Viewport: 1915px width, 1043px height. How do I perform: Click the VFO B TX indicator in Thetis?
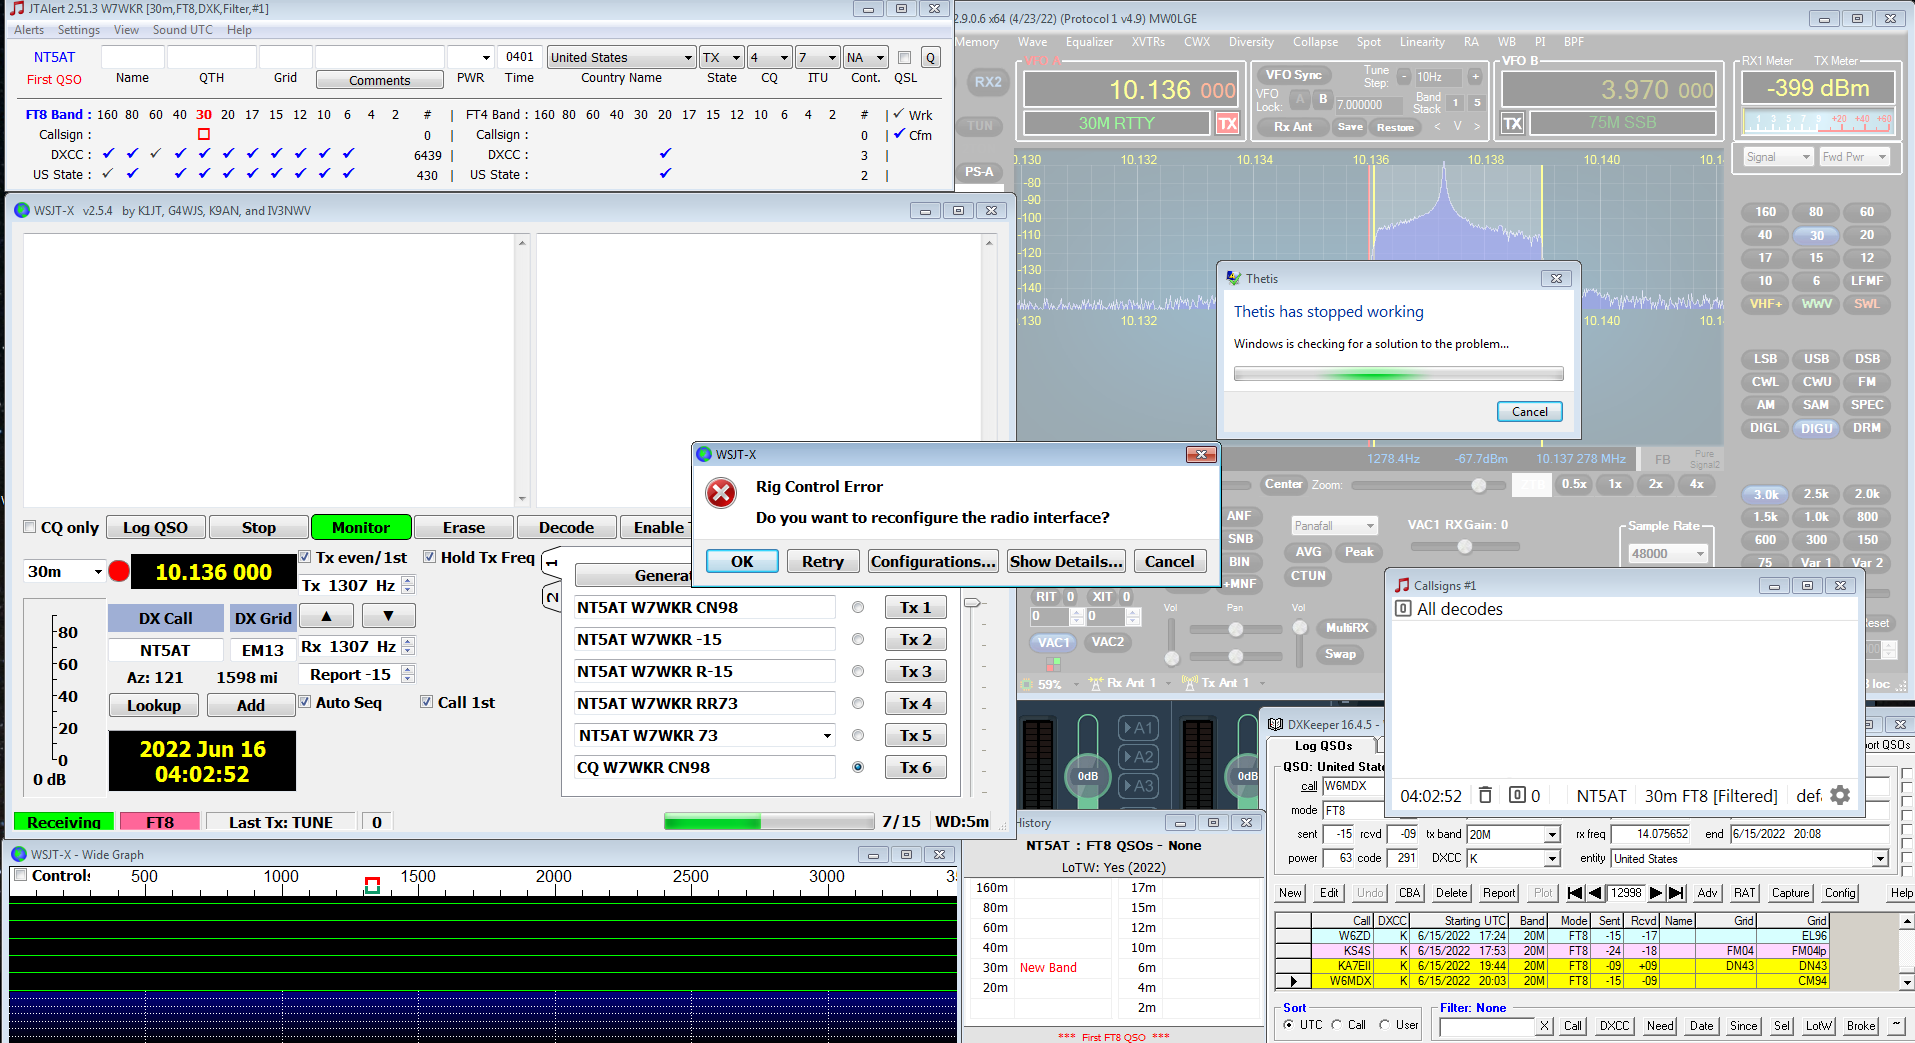[x=1512, y=123]
